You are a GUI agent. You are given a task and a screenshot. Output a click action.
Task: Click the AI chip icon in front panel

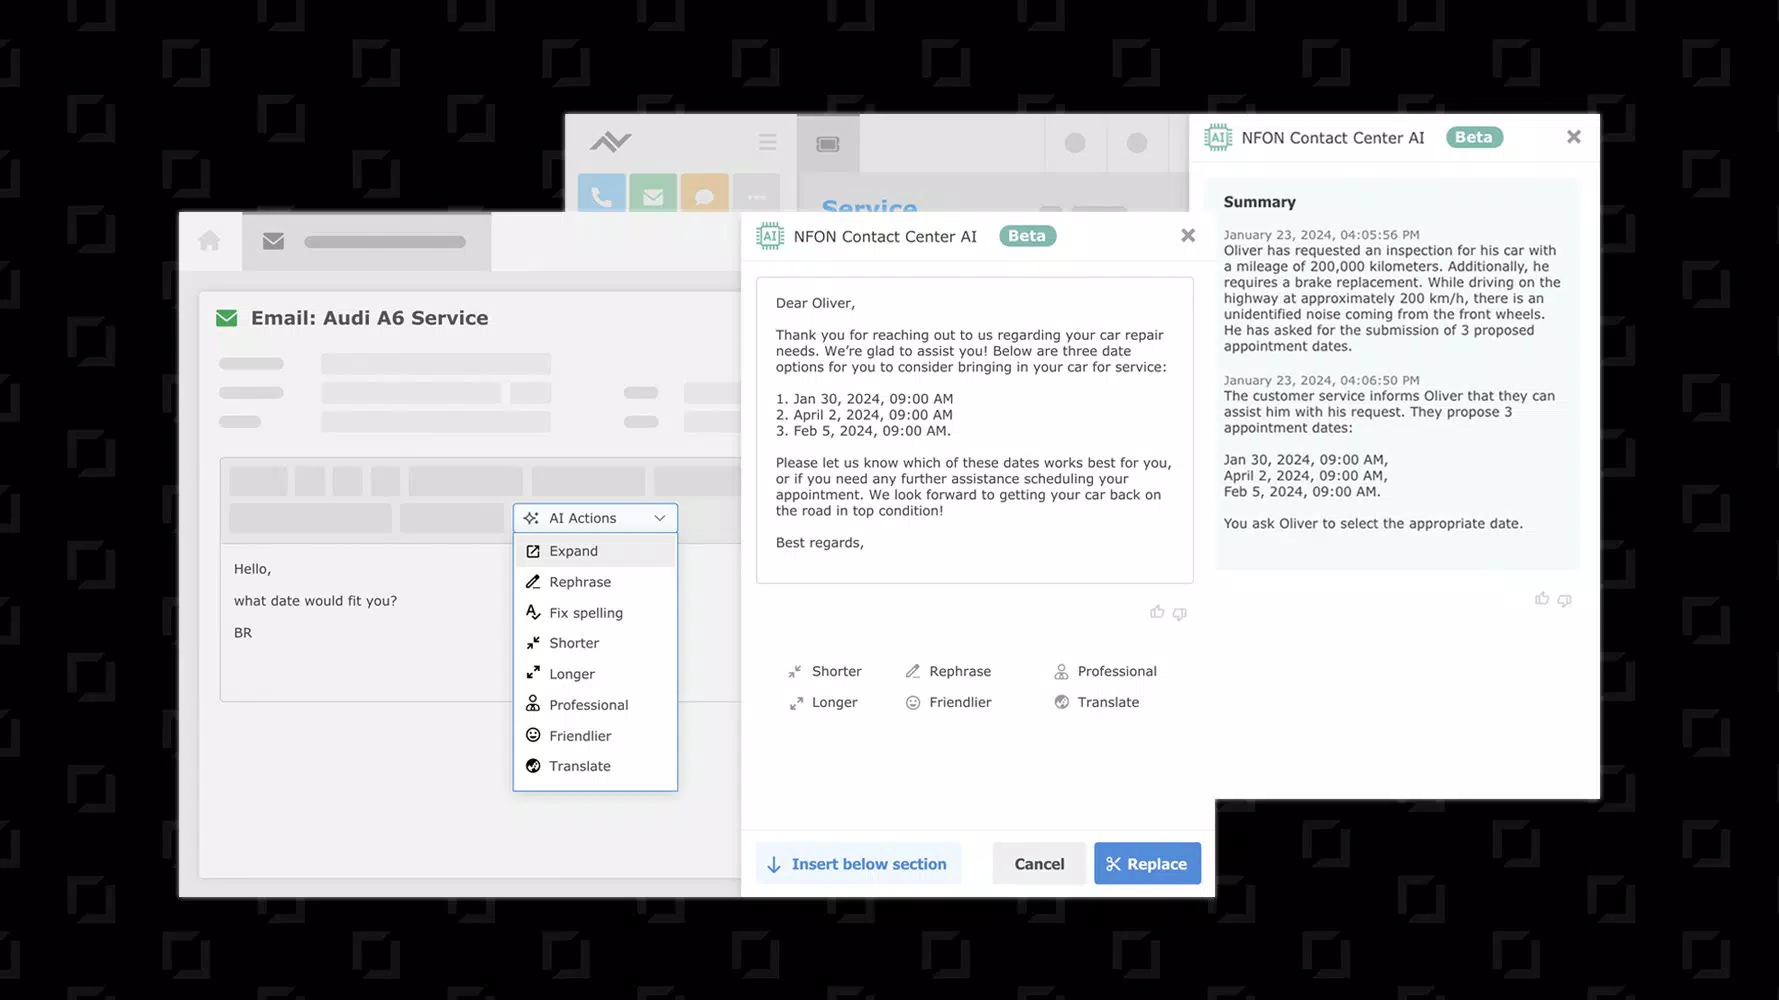click(x=770, y=236)
